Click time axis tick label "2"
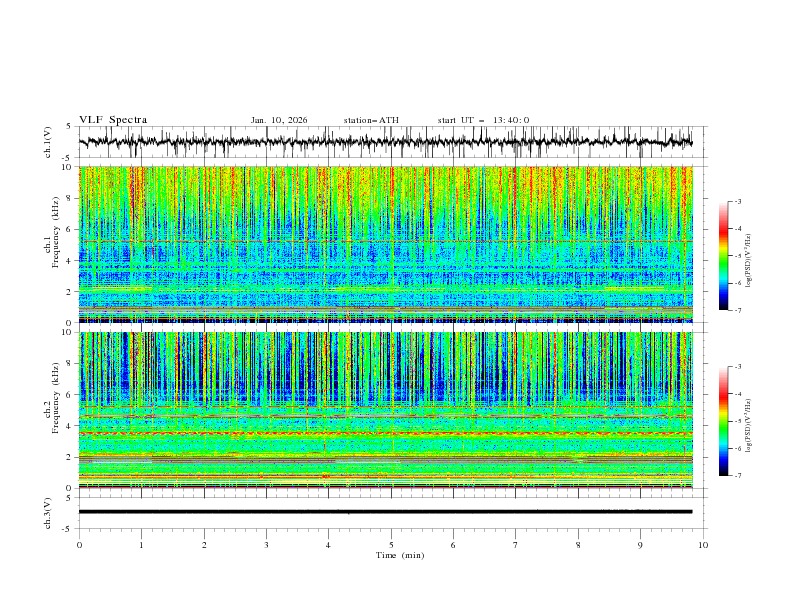 [x=204, y=545]
